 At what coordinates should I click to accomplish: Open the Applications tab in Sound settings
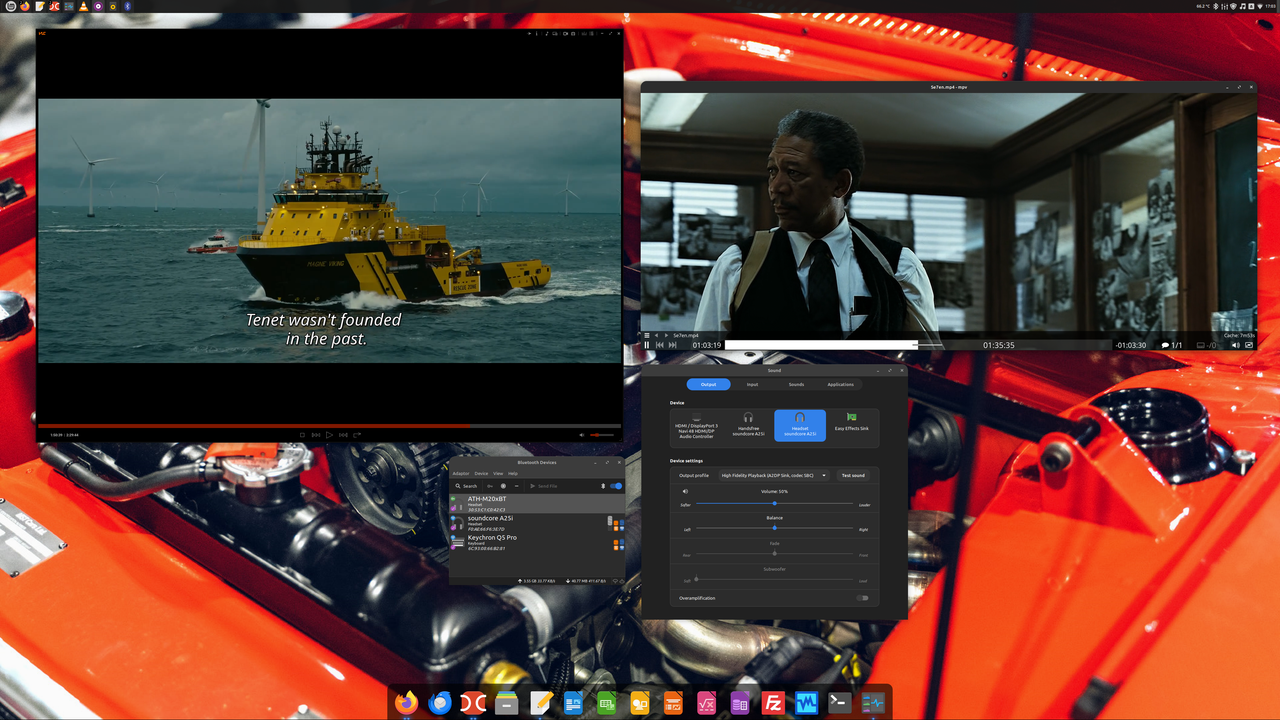point(841,384)
